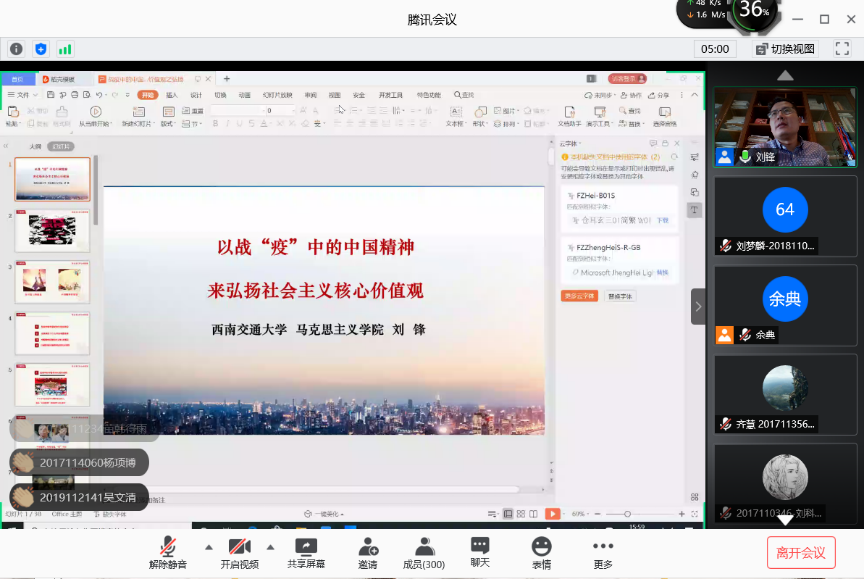Image resolution: width=864 pixels, height=579 pixels.
Task: Open the 动画 ribbon tab
Action: coord(245,95)
